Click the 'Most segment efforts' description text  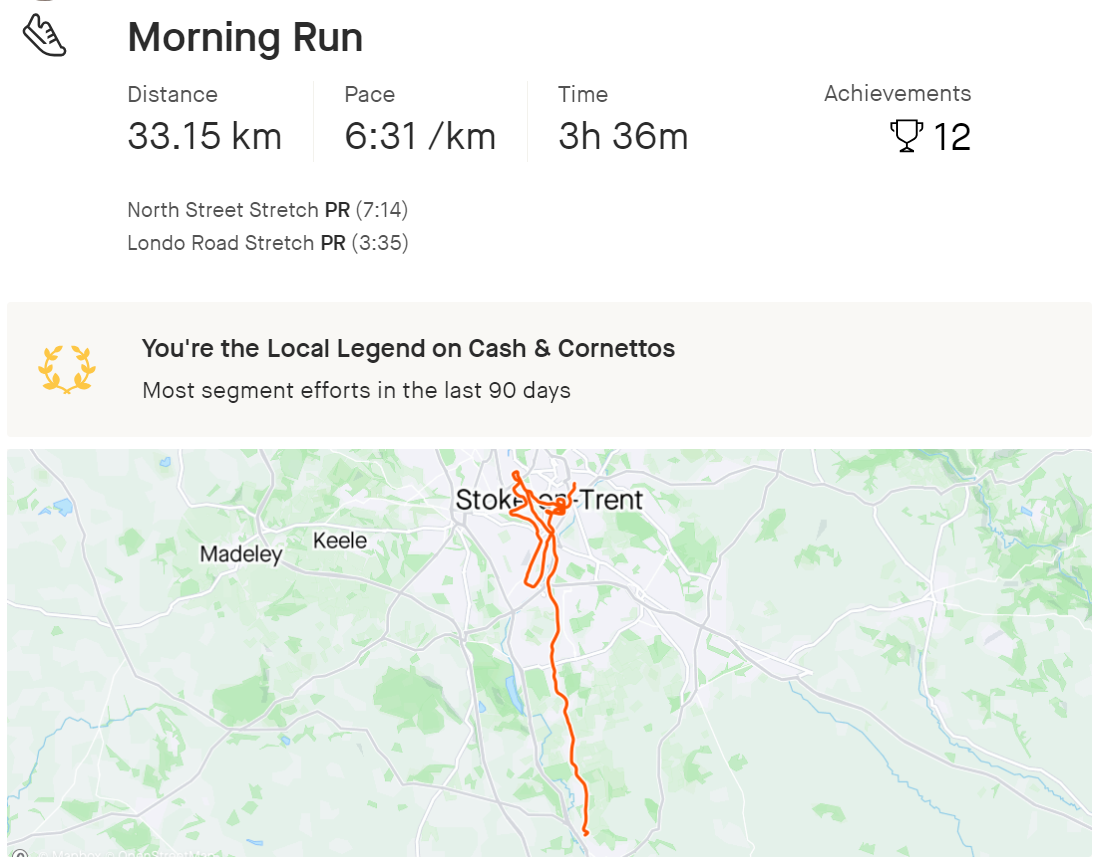click(356, 390)
